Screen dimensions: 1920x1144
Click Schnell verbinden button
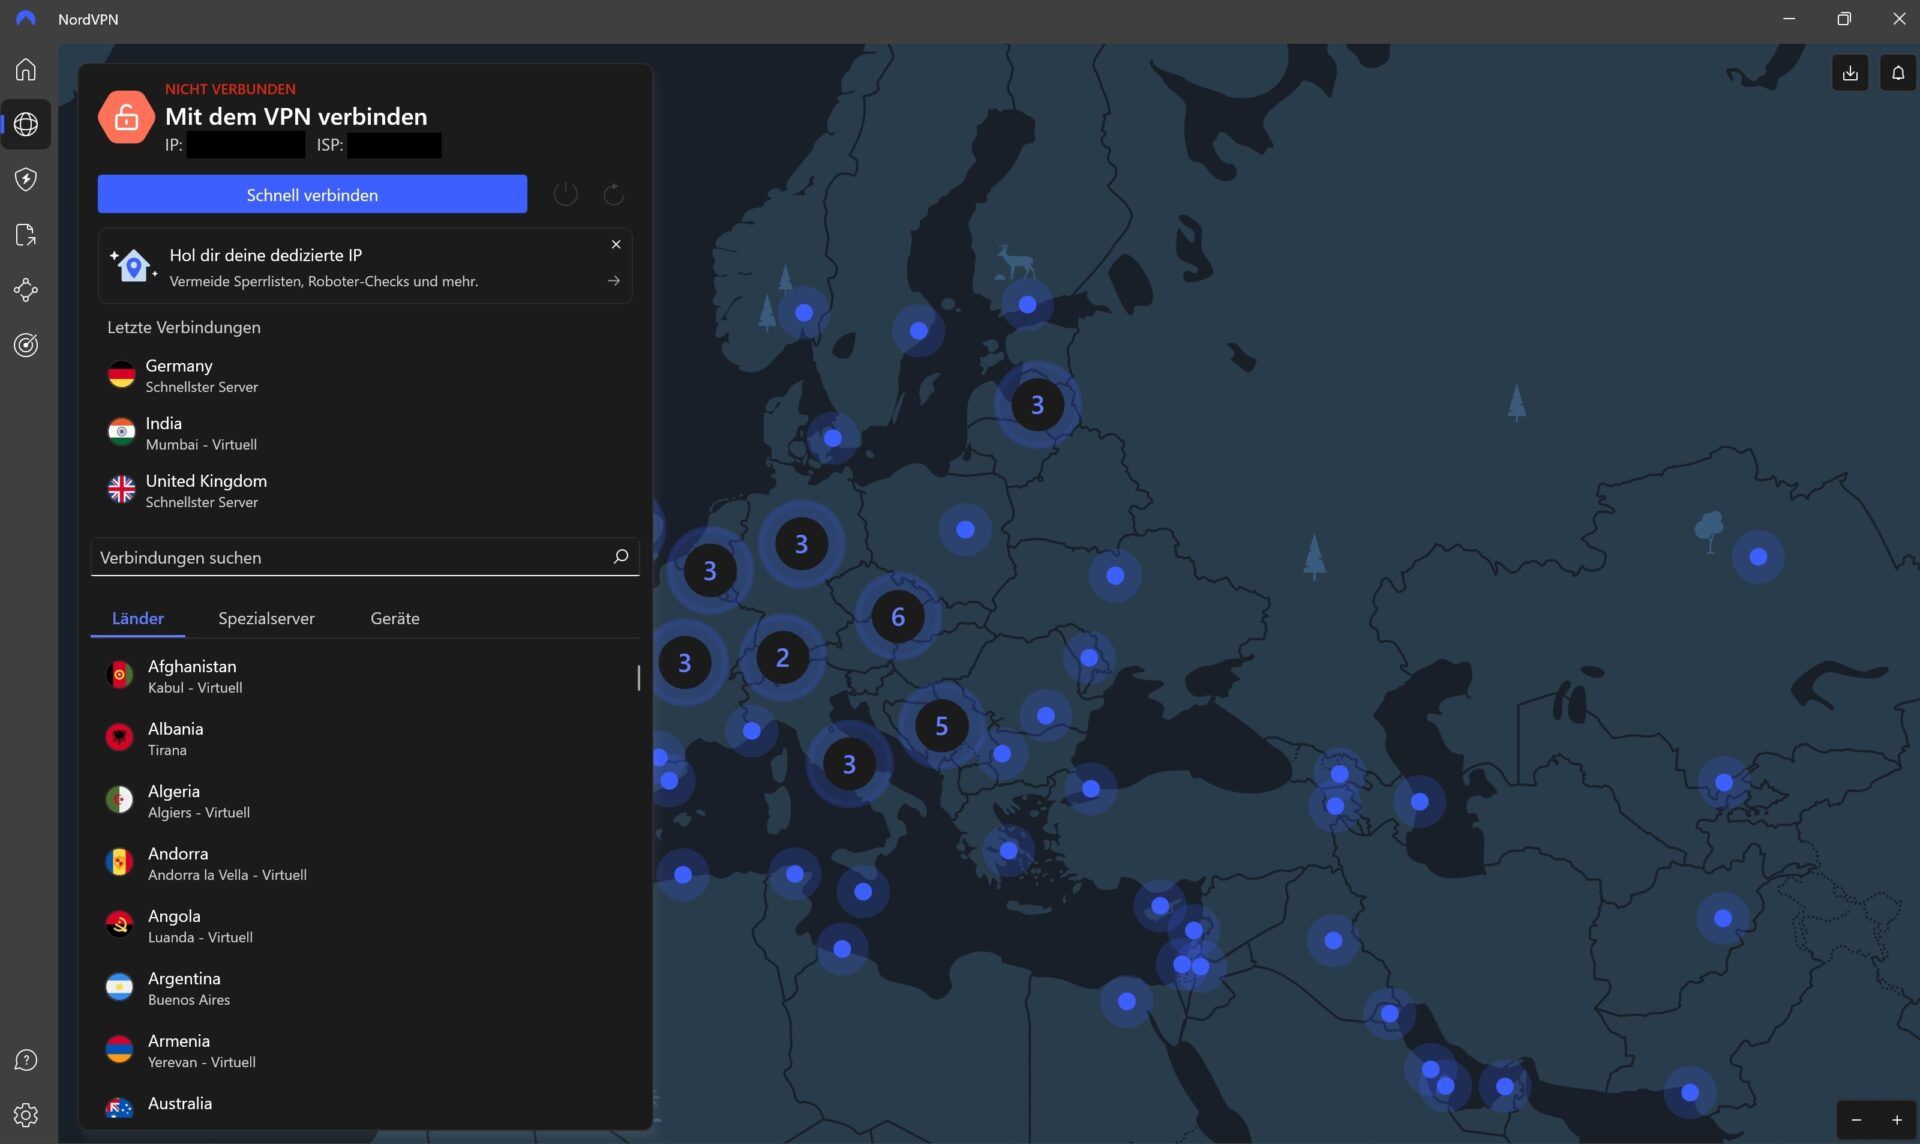pos(312,194)
